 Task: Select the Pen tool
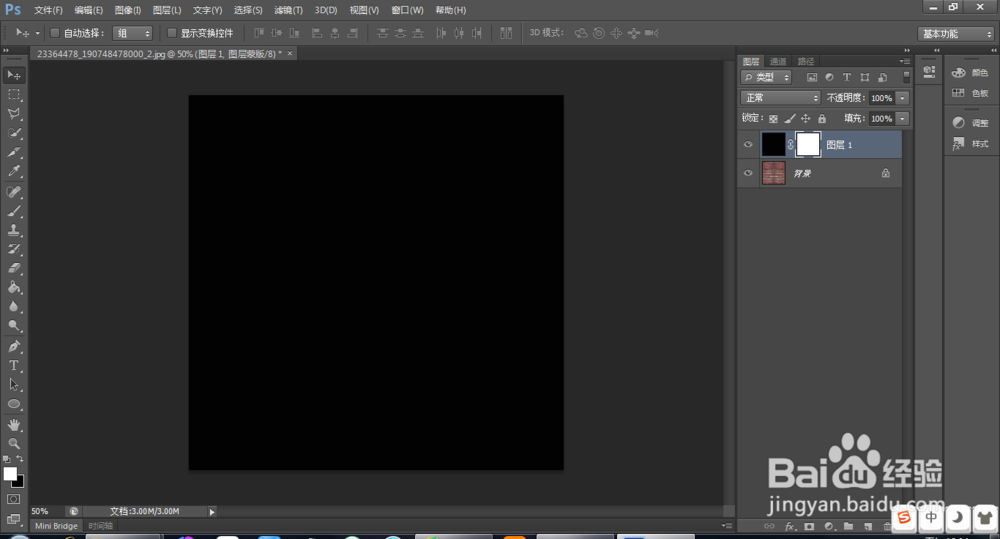coord(13,346)
